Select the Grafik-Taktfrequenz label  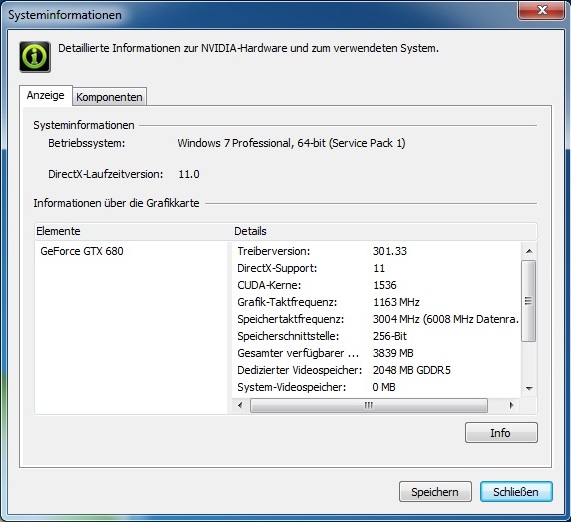287,302
